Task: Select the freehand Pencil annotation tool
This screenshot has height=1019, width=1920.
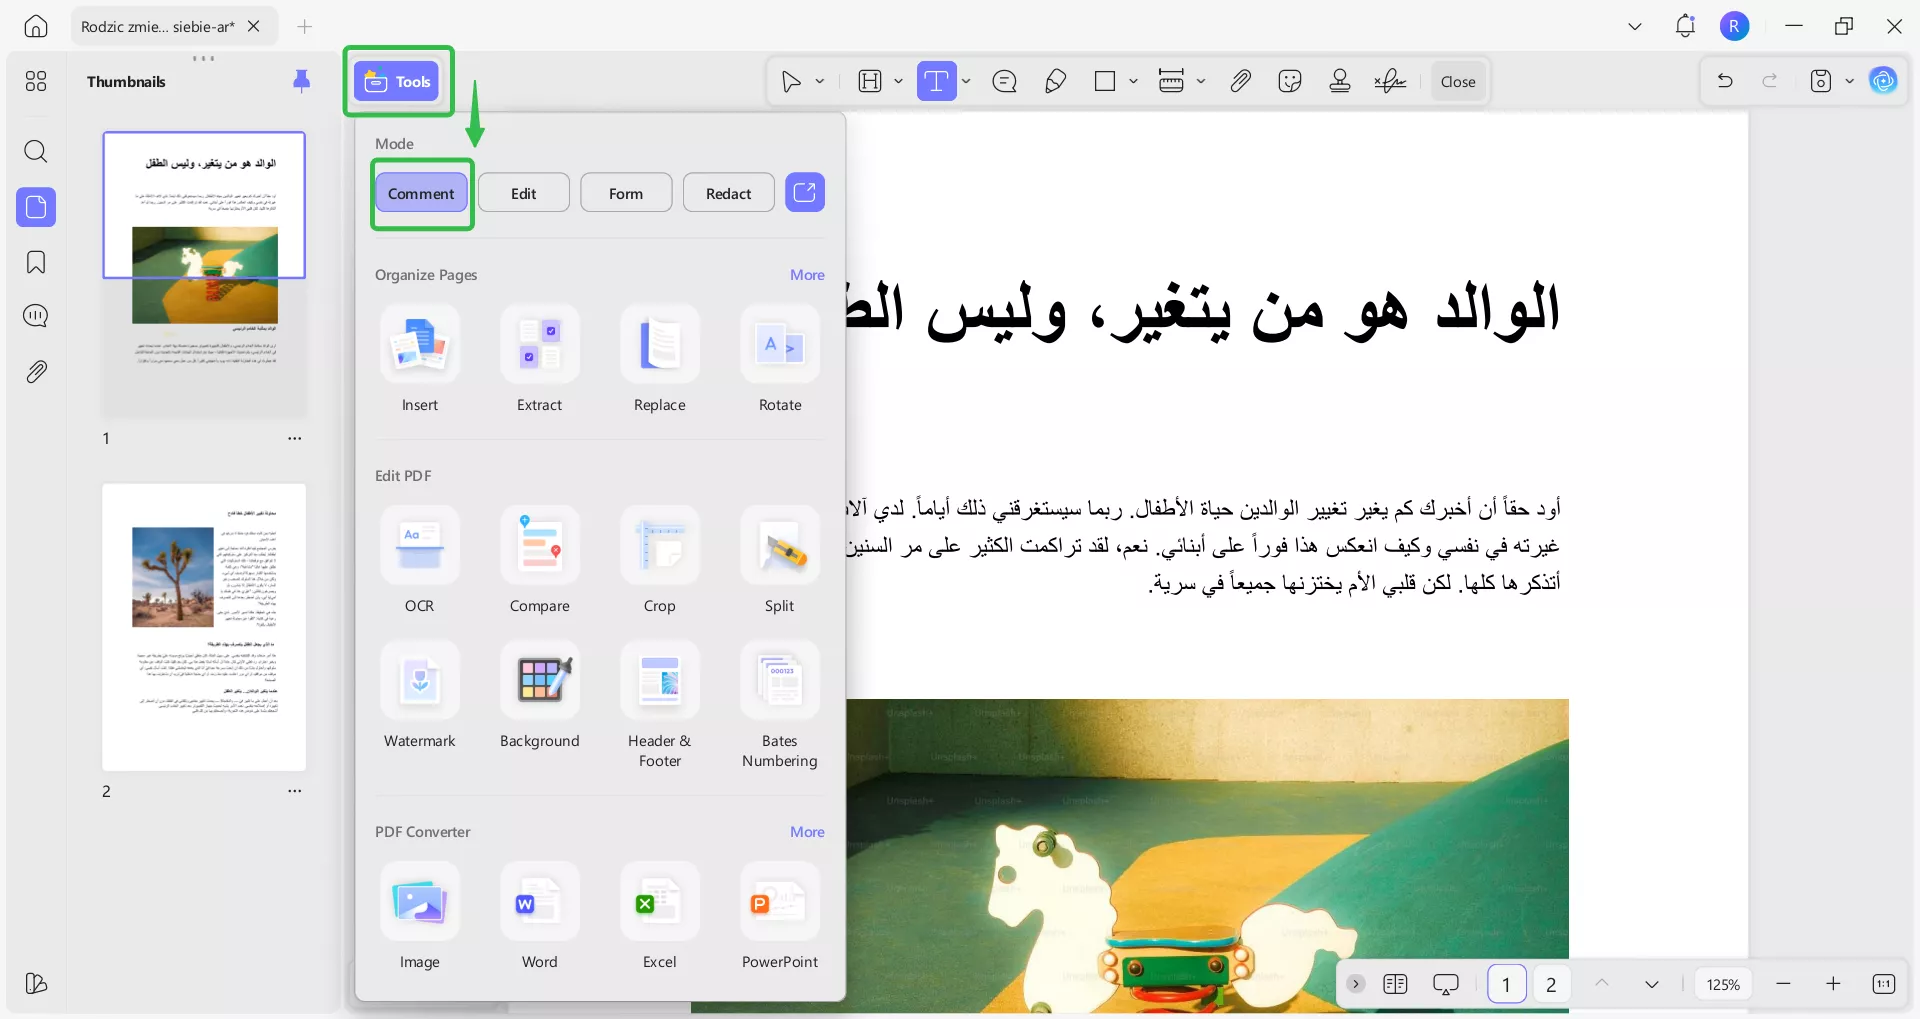Action: pyautogui.click(x=1055, y=81)
